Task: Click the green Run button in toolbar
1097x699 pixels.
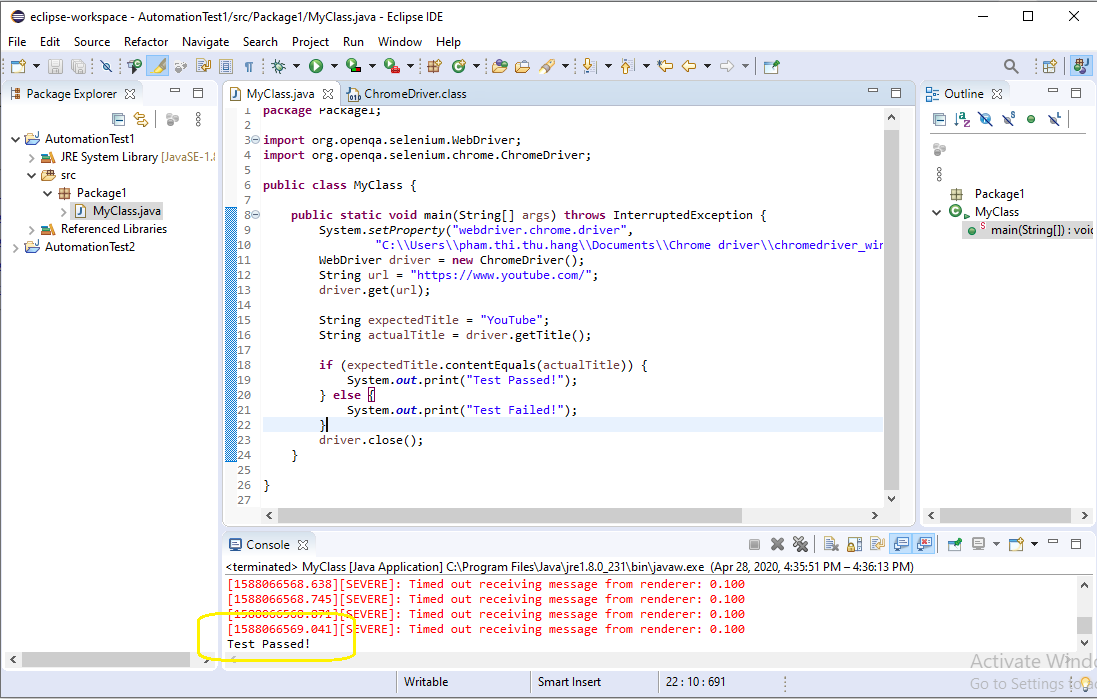Action: tap(316, 66)
